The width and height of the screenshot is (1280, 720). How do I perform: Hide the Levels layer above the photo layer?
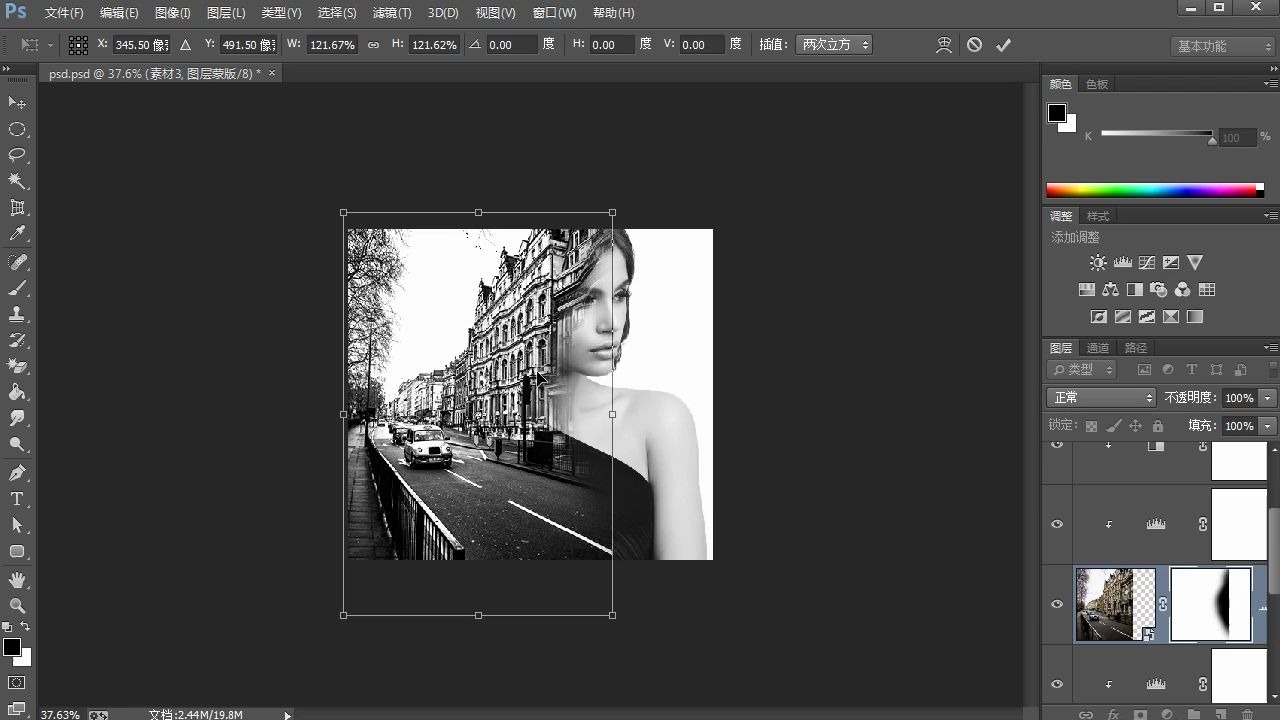coord(1057,525)
